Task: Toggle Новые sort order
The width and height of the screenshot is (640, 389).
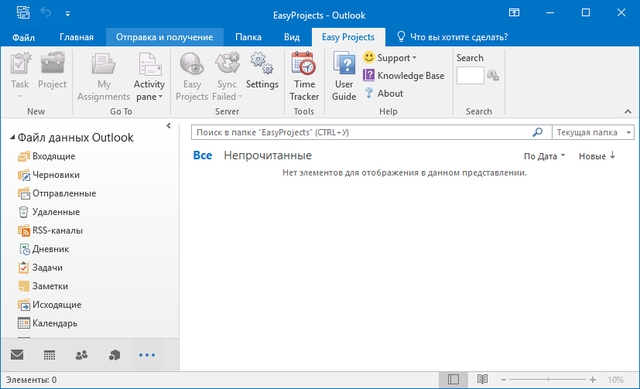Action: [597, 156]
